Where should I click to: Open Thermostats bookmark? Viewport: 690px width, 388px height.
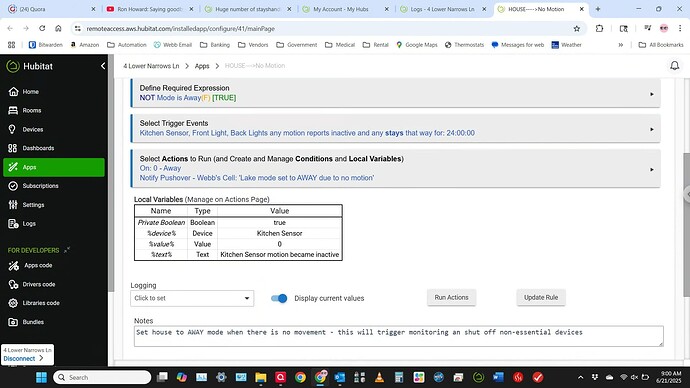pyautogui.click(x=464, y=45)
